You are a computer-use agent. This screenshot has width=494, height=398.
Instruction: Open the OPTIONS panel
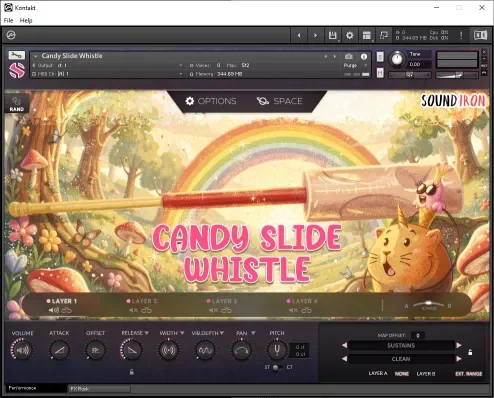[x=211, y=101]
